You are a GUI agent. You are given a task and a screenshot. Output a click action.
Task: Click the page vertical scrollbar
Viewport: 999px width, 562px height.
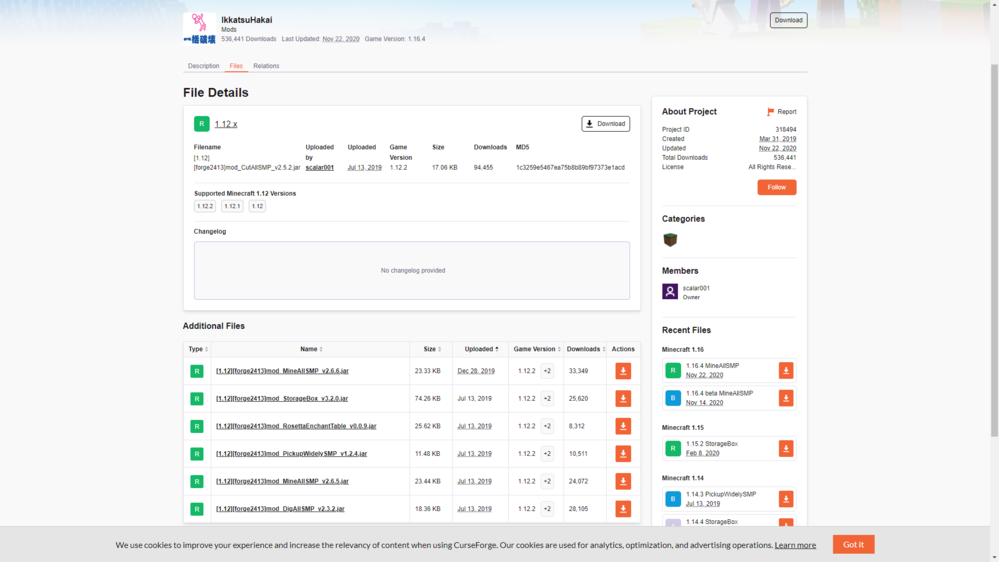pyautogui.click(x=994, y=250)
